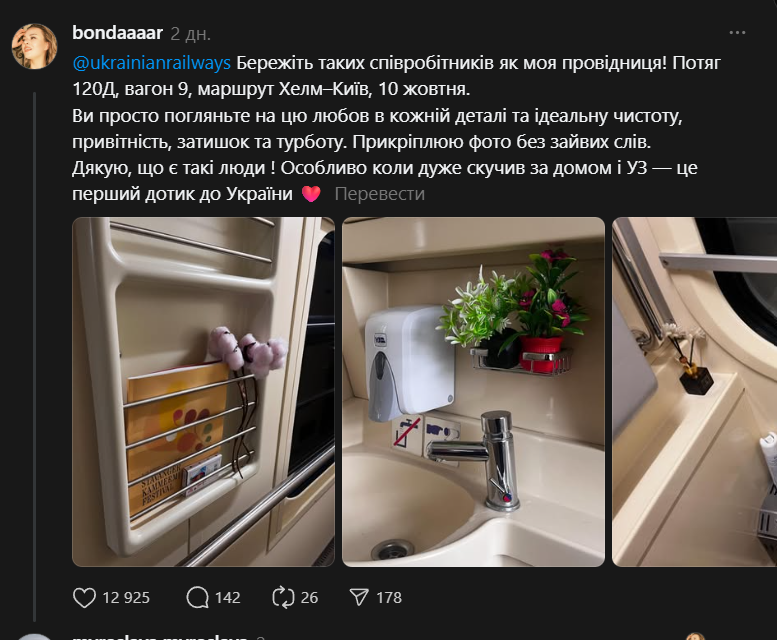Share the post with the paper plane icon

(359, 597)
